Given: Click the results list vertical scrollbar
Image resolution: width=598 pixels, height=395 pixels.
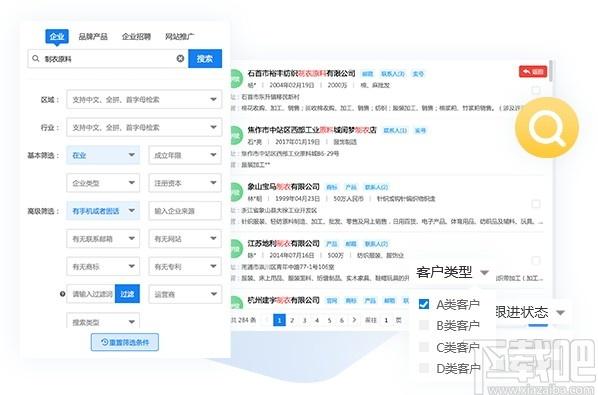Looking at the screenshot, I should coord(551,71).
